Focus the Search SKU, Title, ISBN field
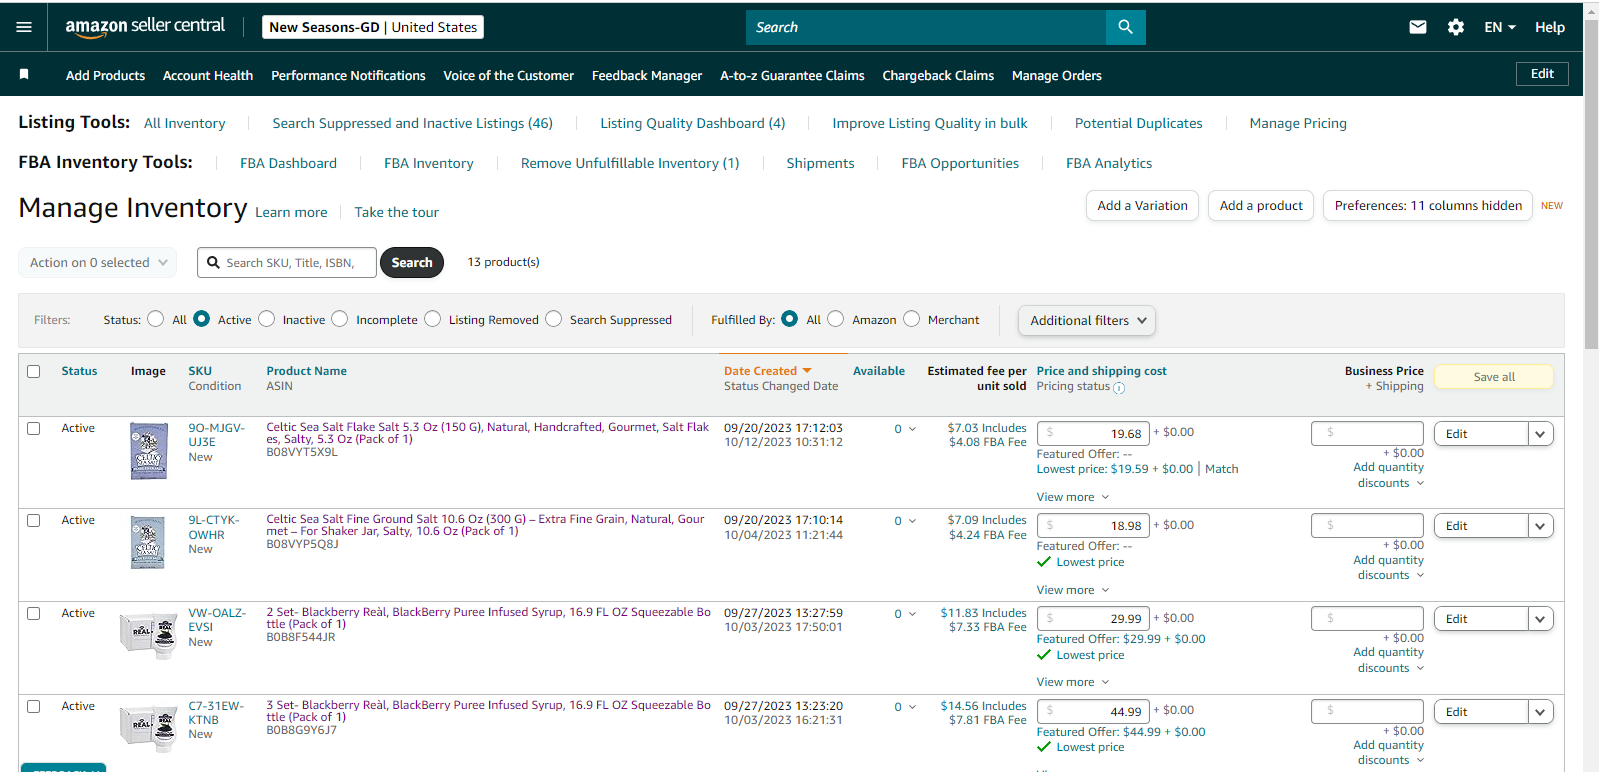The image size is (1599, 772). (287, 262)
